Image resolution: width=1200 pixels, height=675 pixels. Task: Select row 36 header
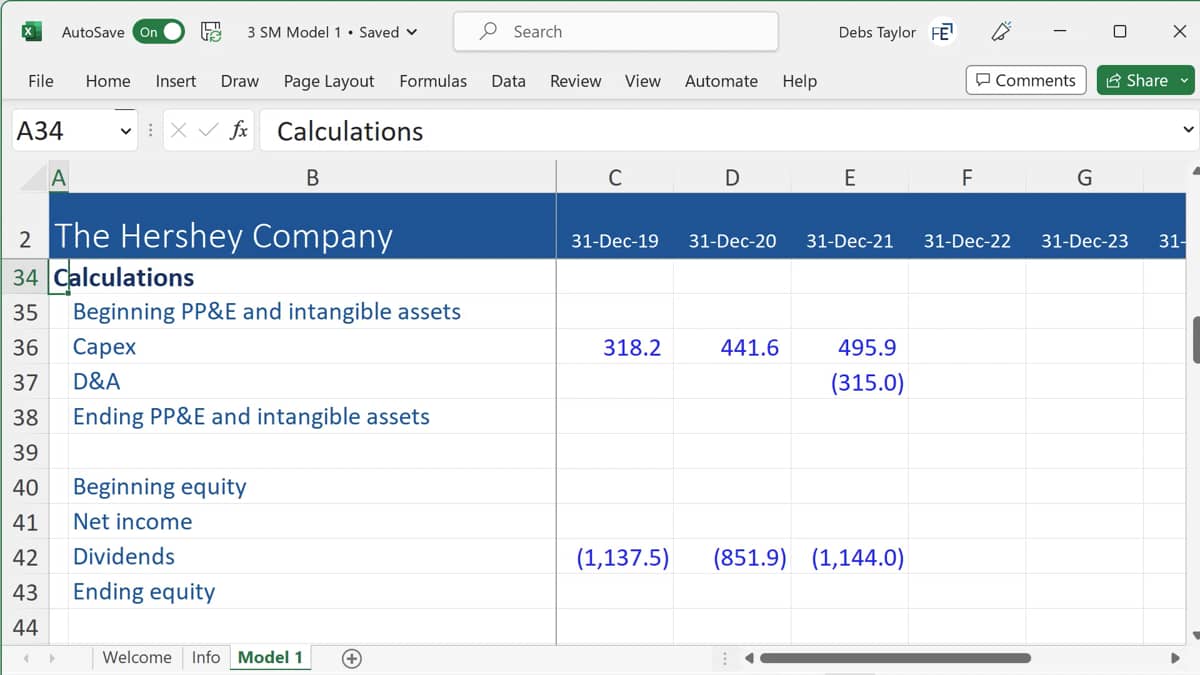tap(25, 347)
